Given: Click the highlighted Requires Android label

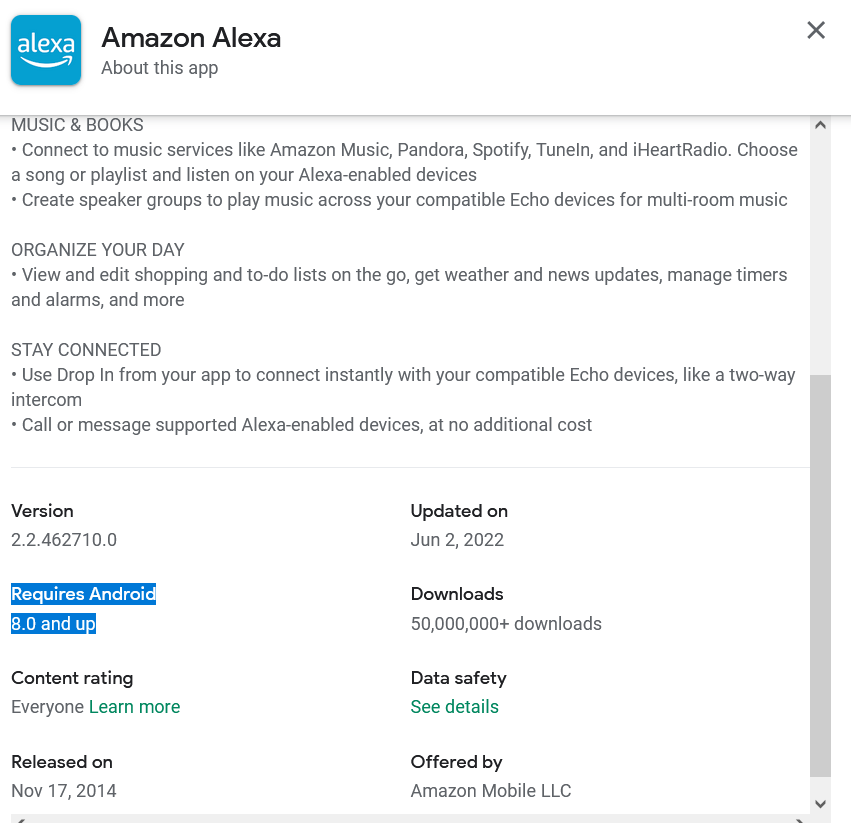Looking at the screenshot, I should click(x=83, y=594).
